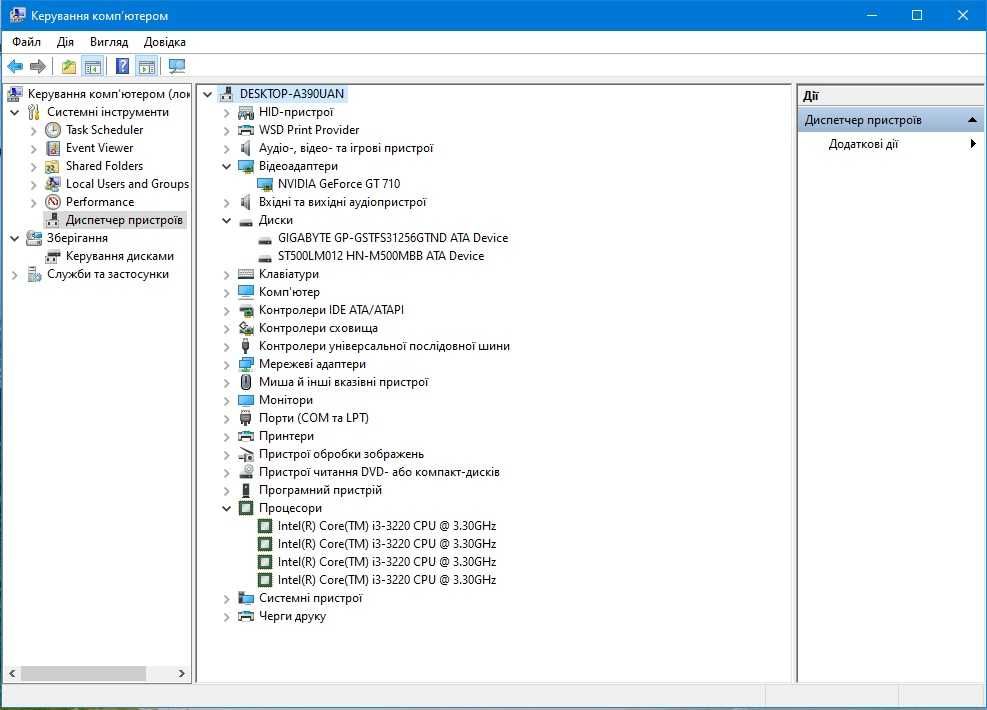Expand the Мережеві адаптери category

pos(227,364)
